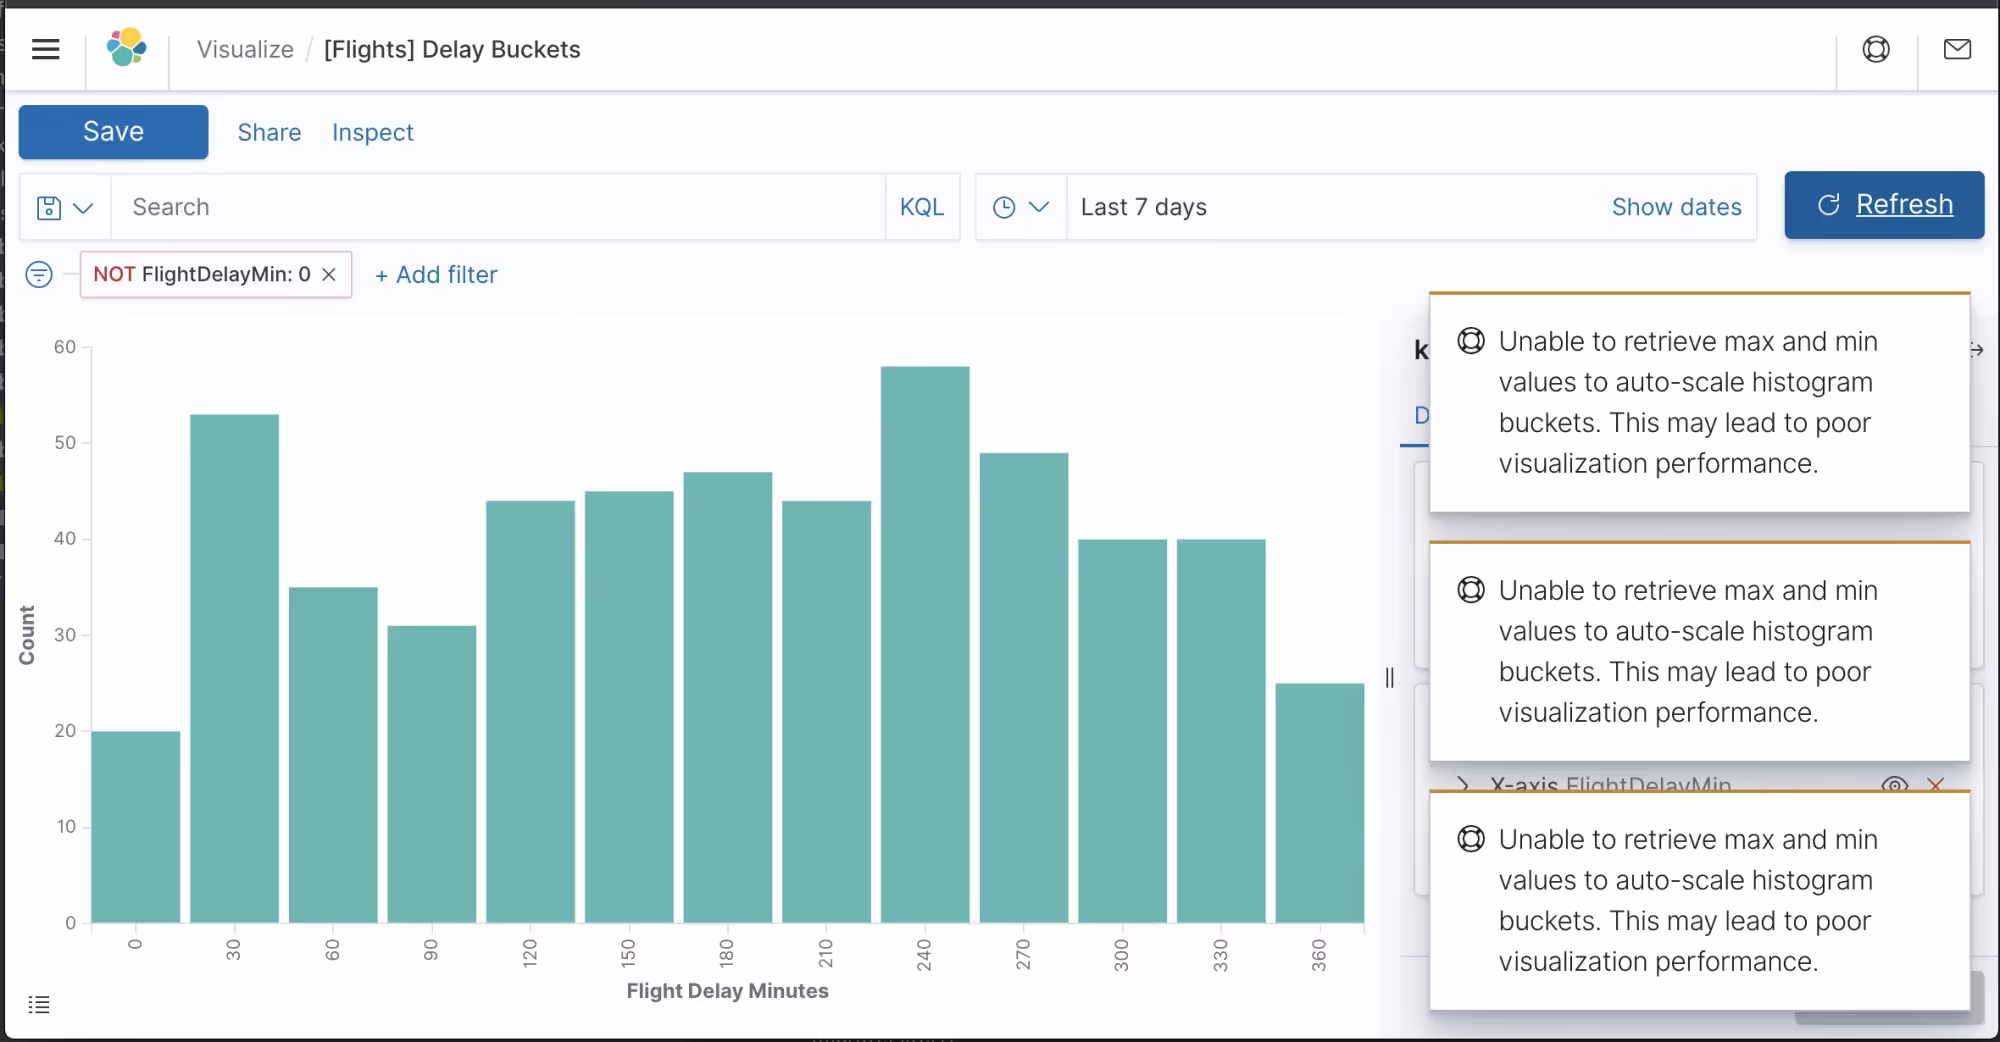Image resolution: width=2000 pixels, height=1042 pixels.
Task: Click the Share menu item
Action: [269, 132]
